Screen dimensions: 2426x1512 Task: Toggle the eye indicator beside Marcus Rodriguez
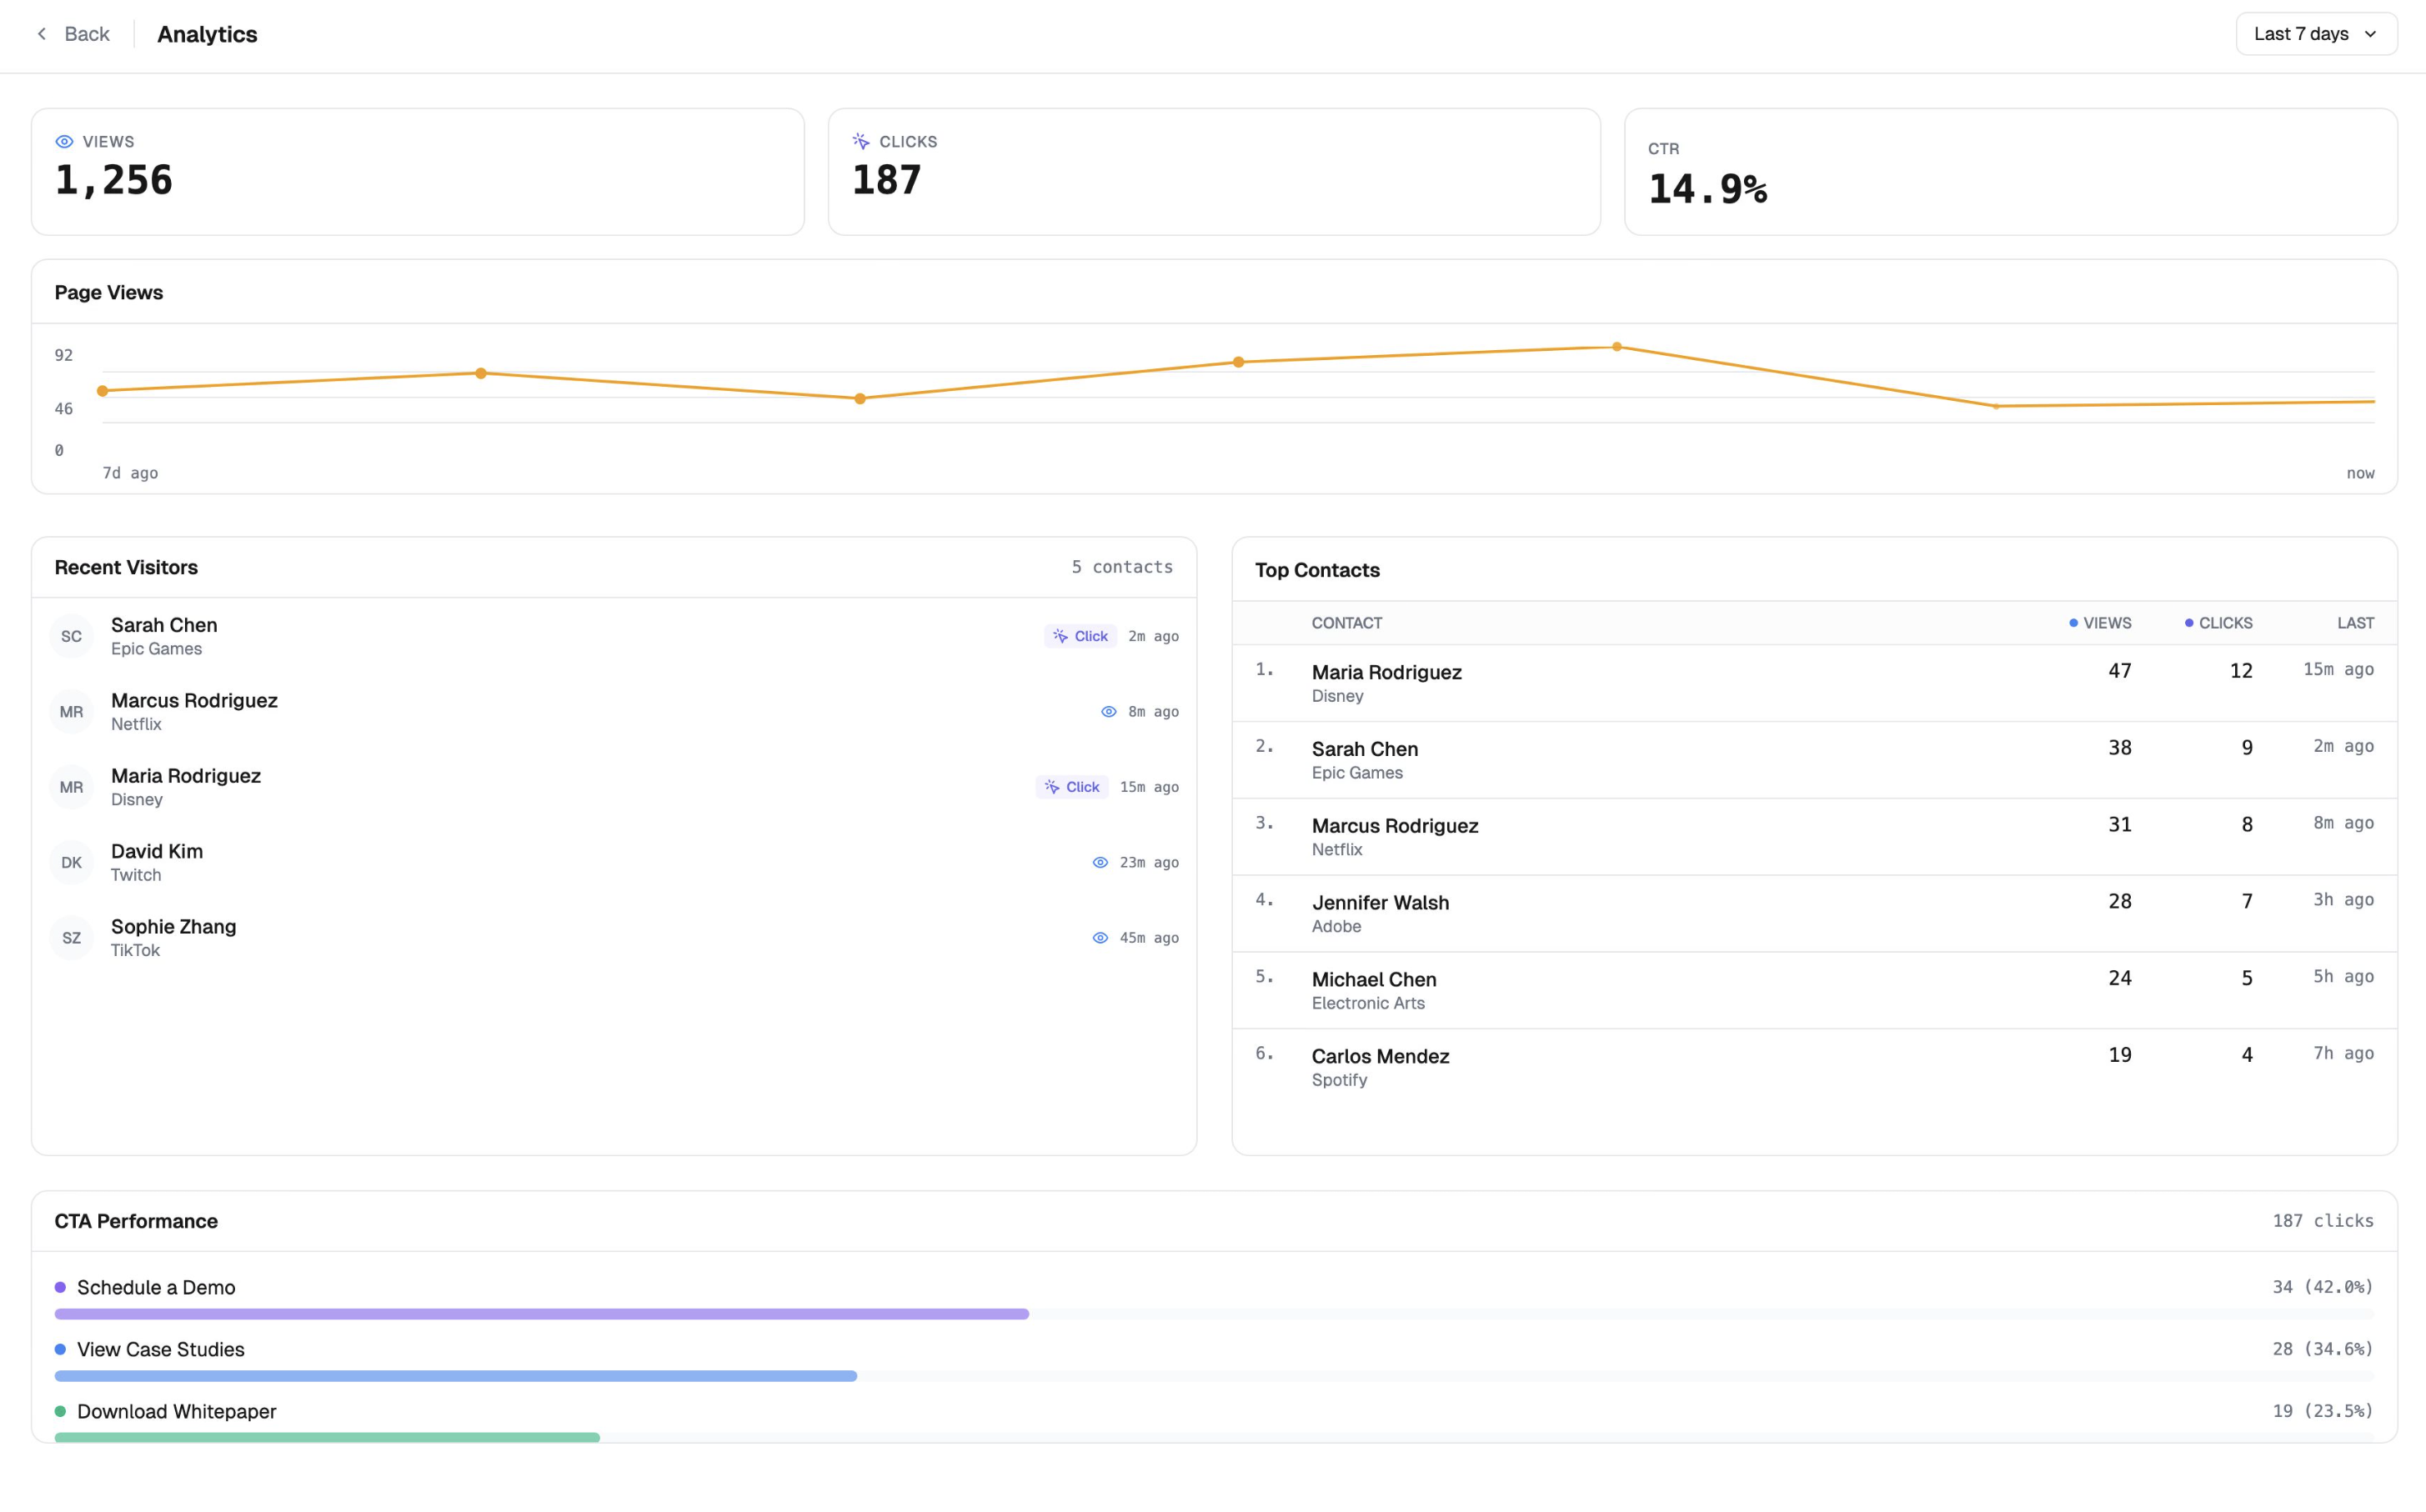point(1108,711)
